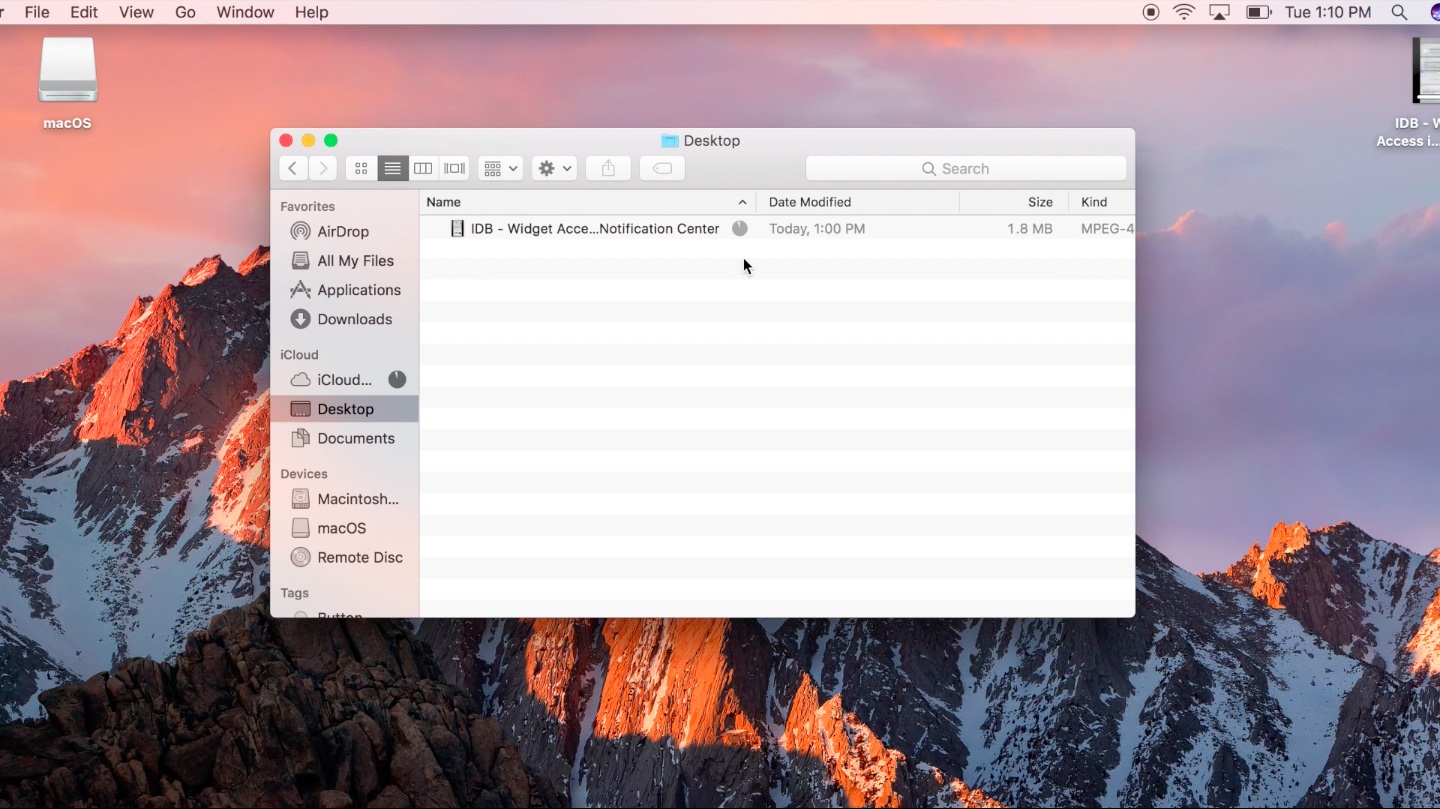Go forward using the Finder forward arrow
Image resolution: width=1440 pixels, height=809 pixels.
[322, 169]
